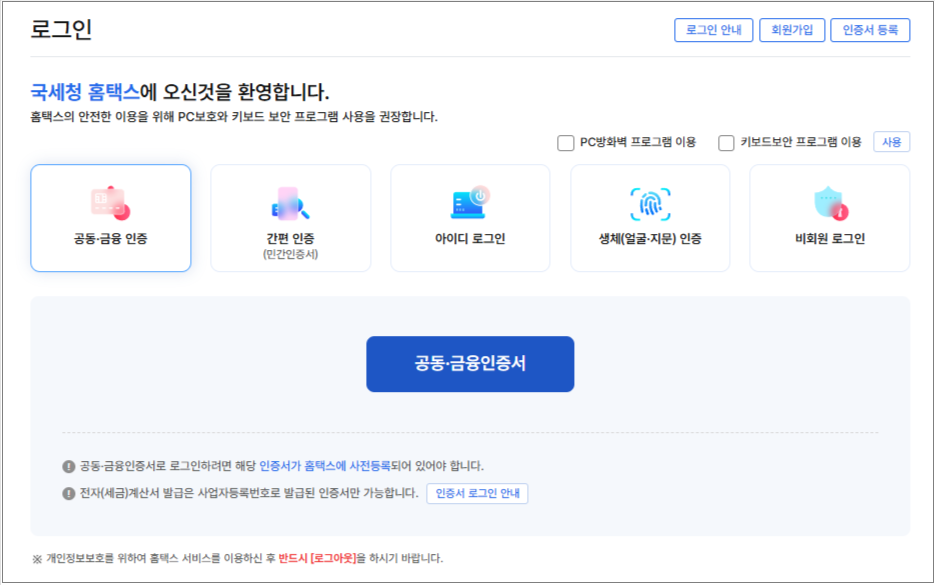
Task: Click the 아이디 로그인 laptop icon
Action: pos(470,203)
